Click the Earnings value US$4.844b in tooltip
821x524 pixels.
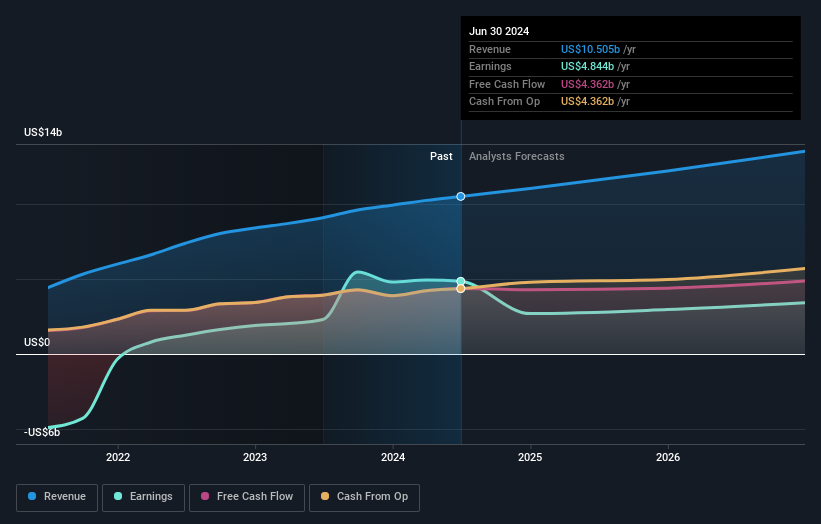(x=587, y=66)
